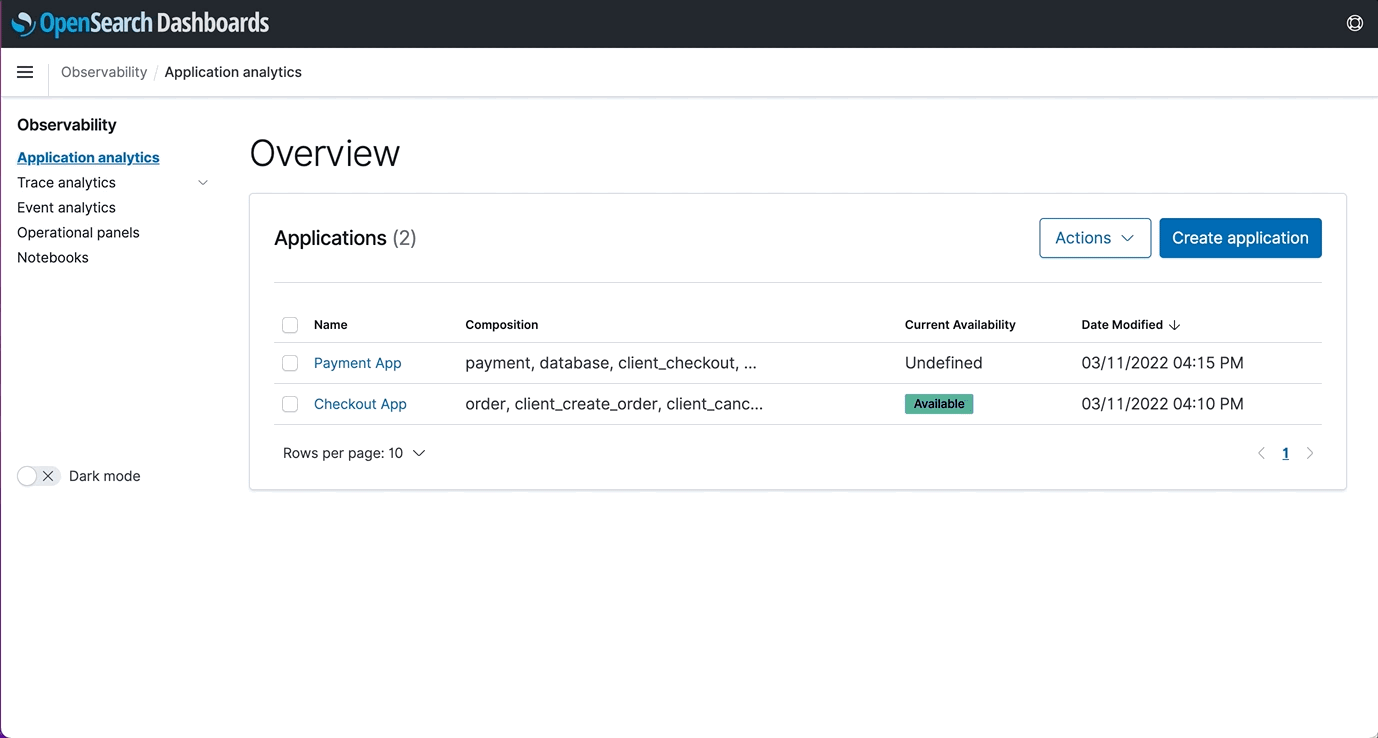This screenshot has height=738, width=1378.
Task: Select page 1 in pagination
Action: tap(1286, 453)
